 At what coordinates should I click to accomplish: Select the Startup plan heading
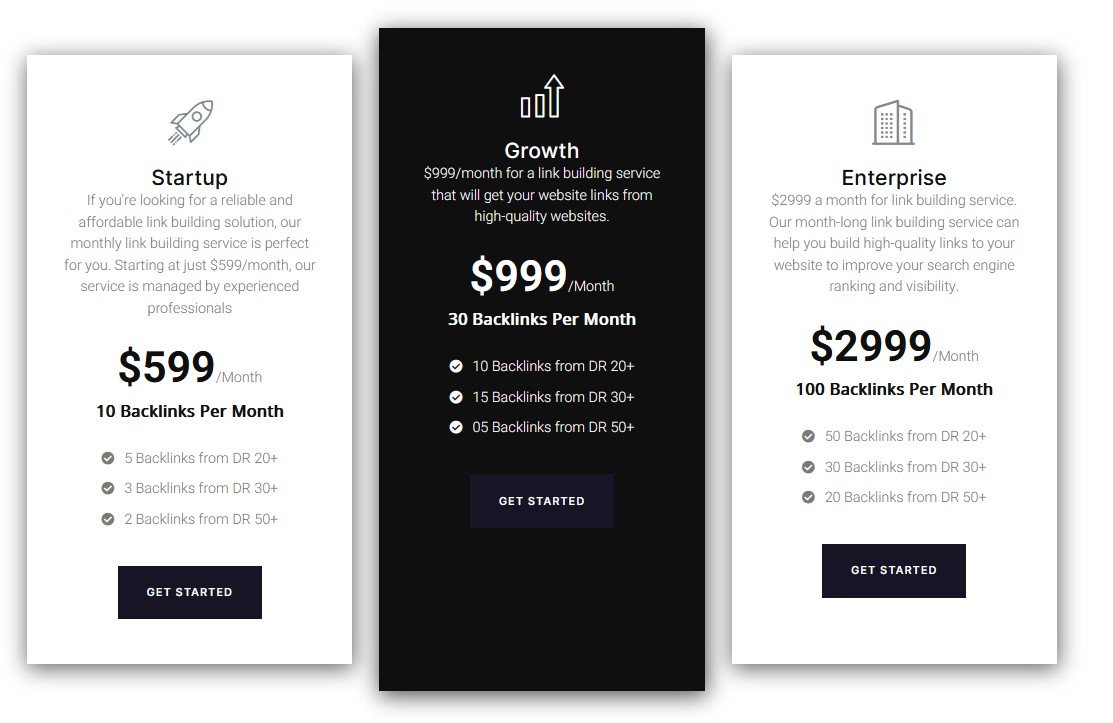coord(190,177)
